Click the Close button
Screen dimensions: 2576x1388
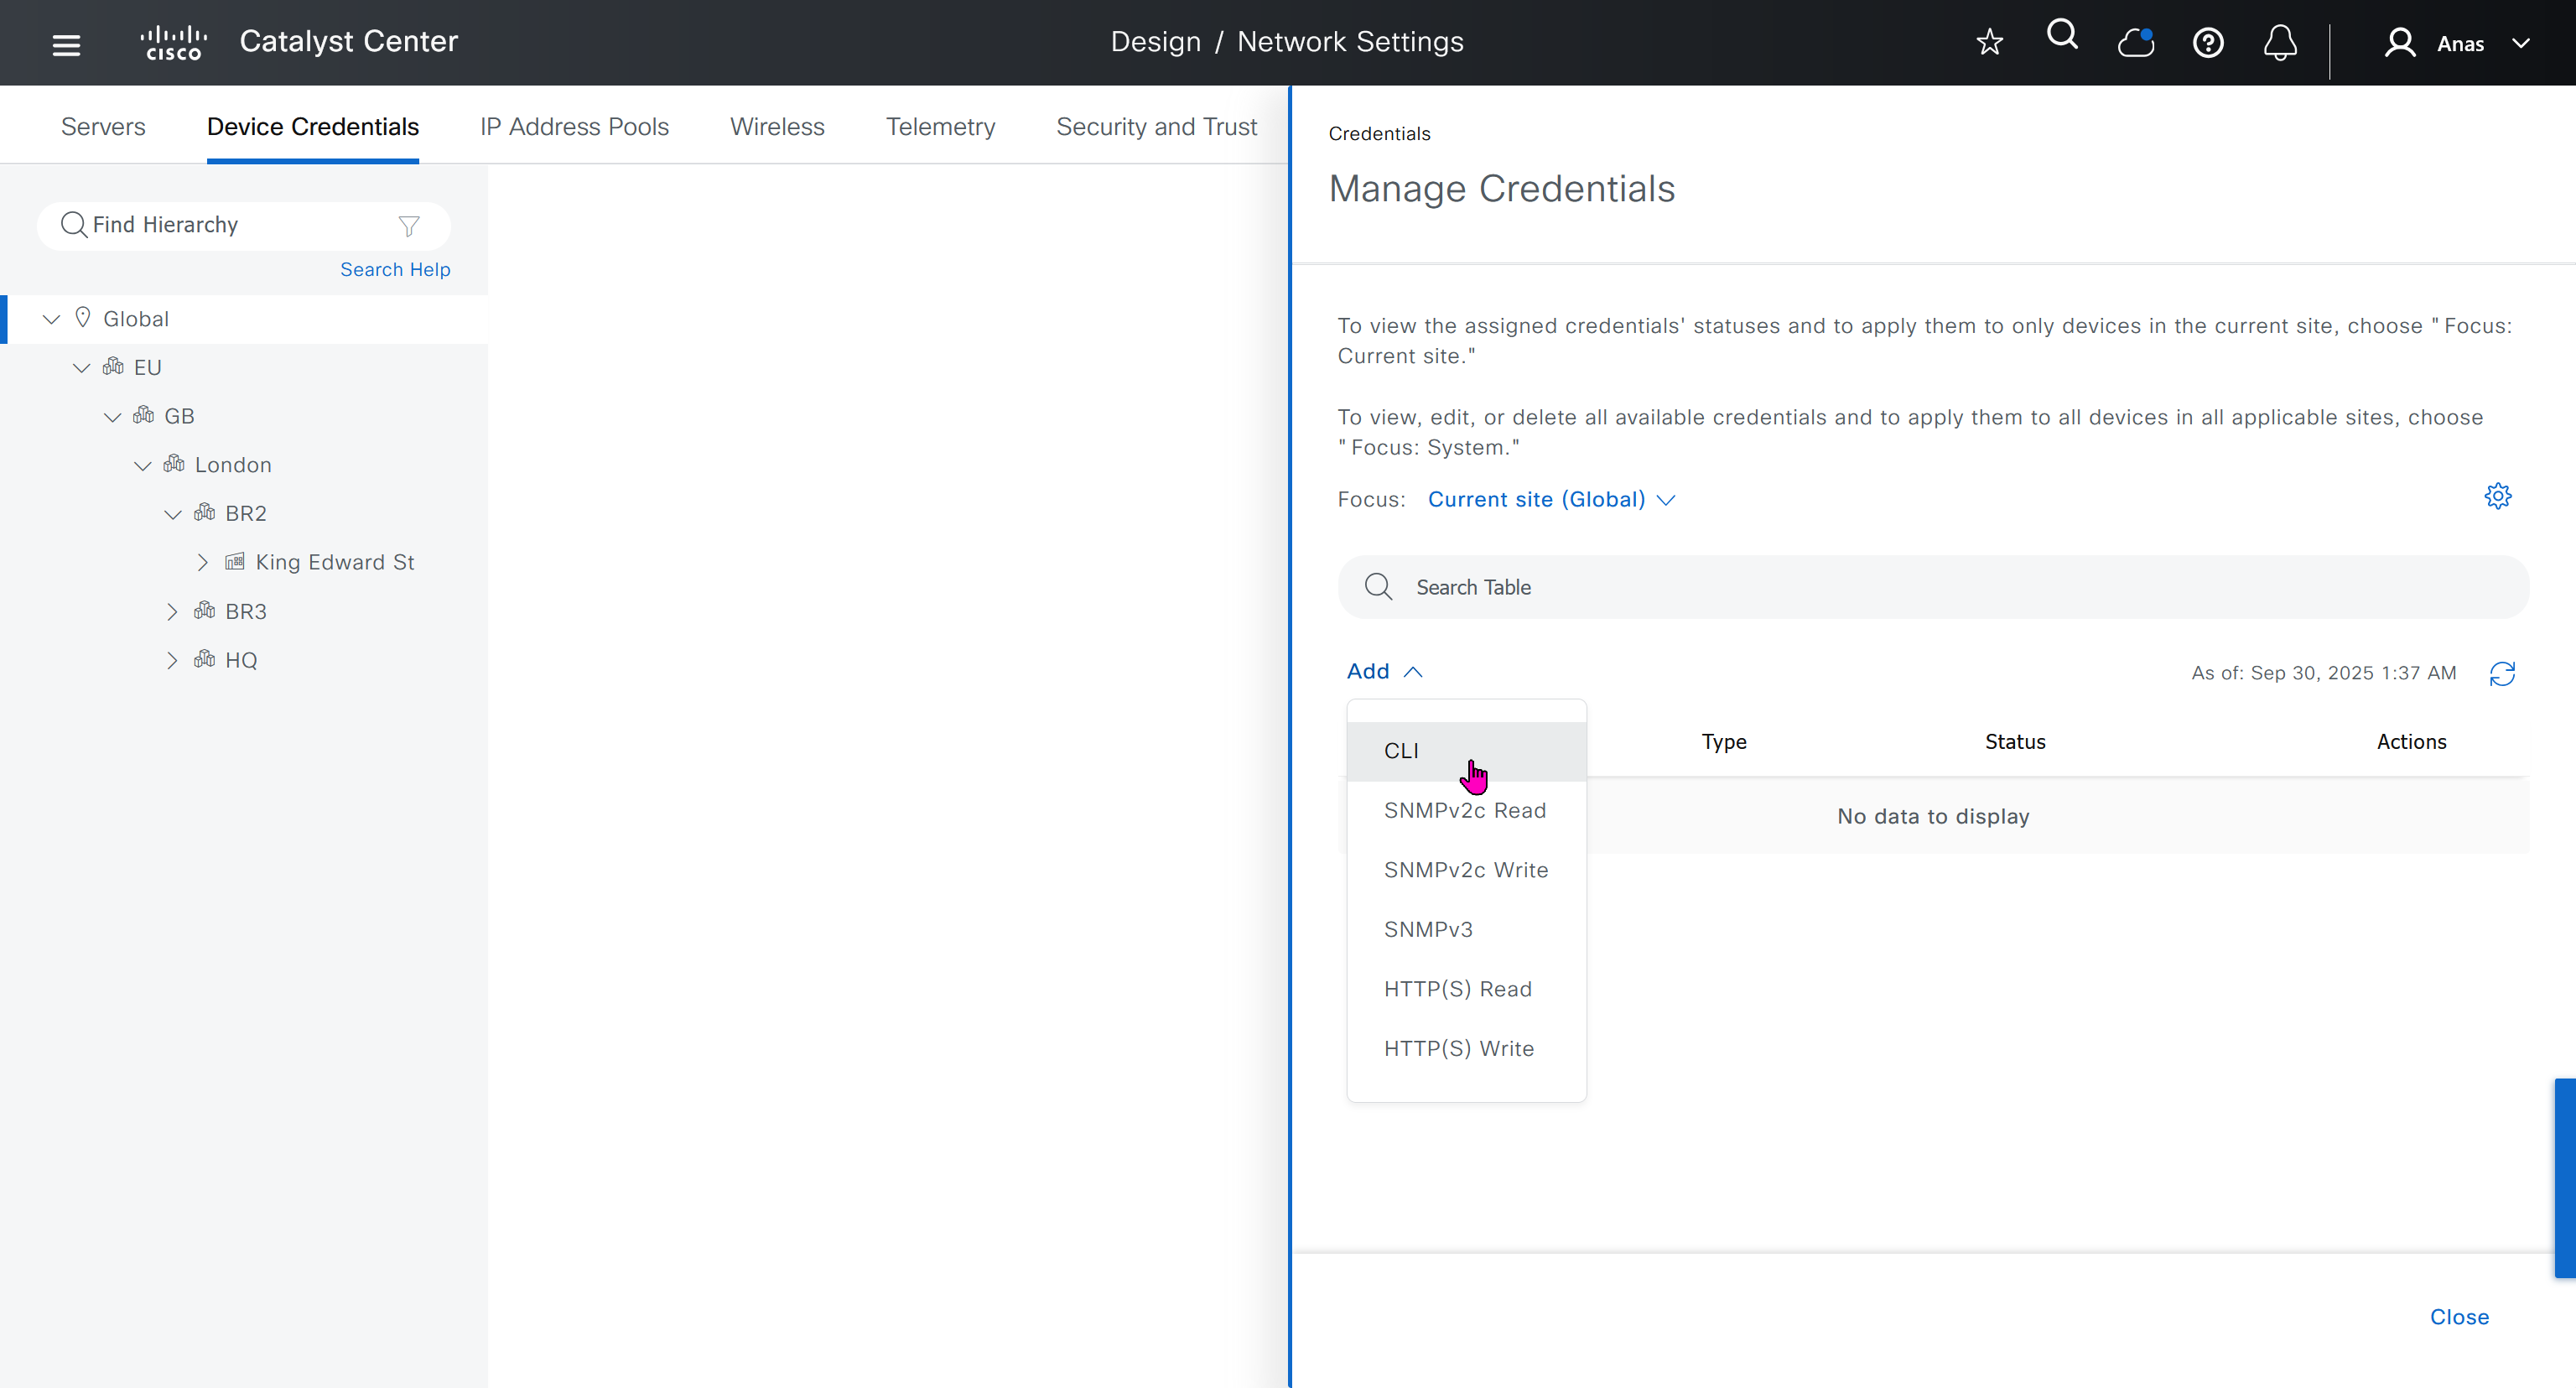point(2459,1316)
